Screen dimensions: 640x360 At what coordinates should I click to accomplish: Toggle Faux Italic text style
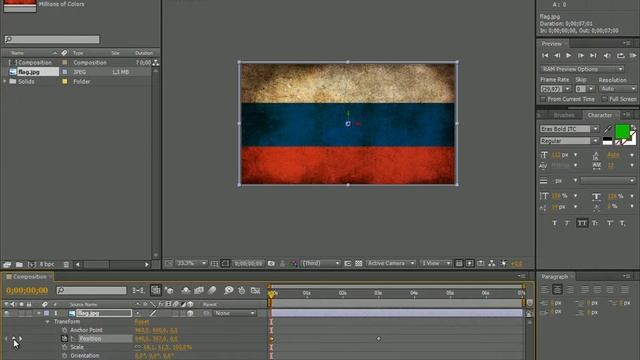pyautogui.click(x=568, y=223)
